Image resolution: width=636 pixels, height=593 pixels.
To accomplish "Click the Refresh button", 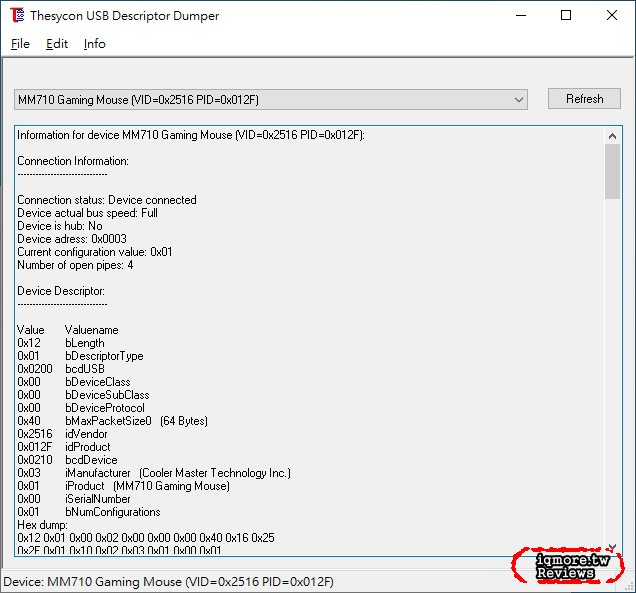I will tap(584, 99).
